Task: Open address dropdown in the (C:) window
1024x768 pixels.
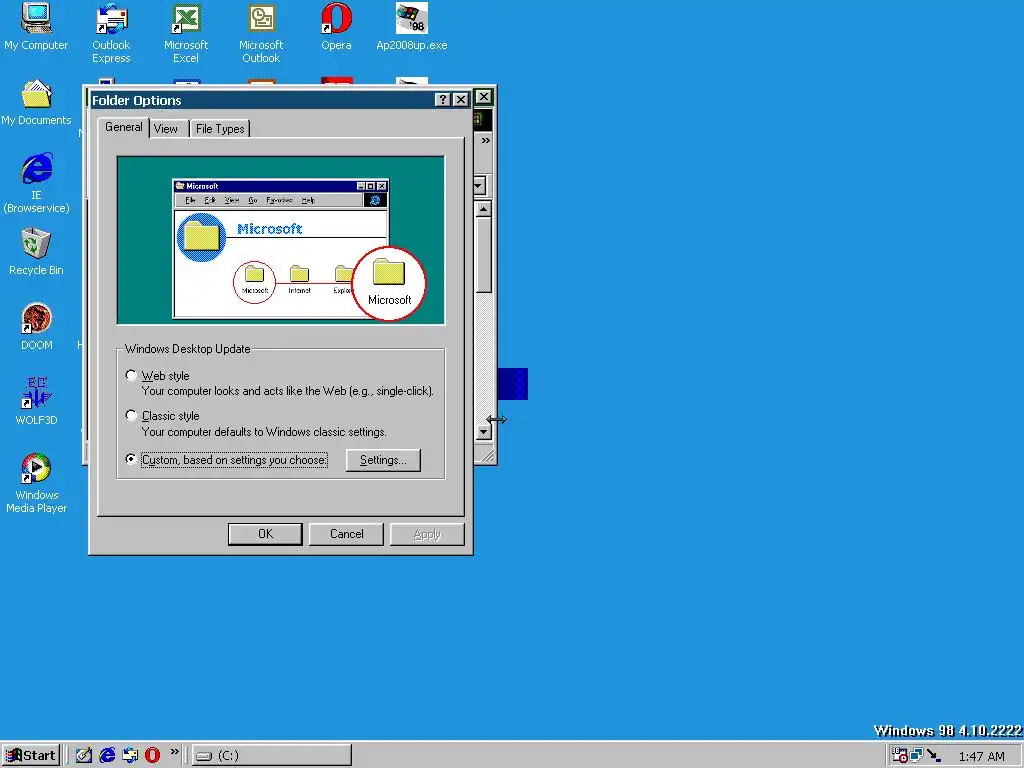Action: tap(479, 185)
